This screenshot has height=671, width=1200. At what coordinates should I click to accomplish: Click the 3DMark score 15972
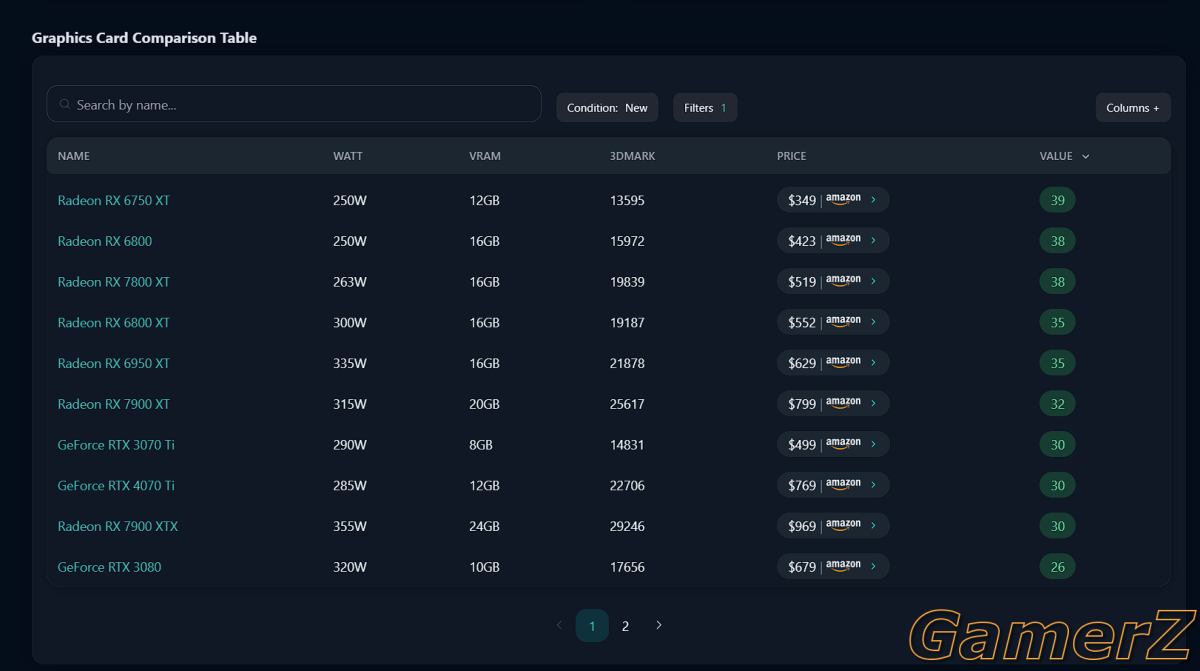pos(627,241)
